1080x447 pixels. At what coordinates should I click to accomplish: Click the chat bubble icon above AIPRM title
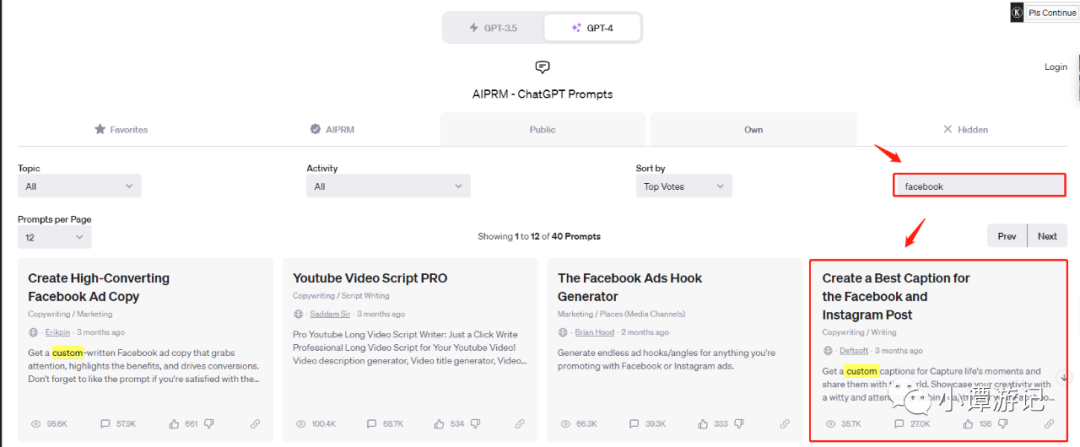click(x=542, y=67)
